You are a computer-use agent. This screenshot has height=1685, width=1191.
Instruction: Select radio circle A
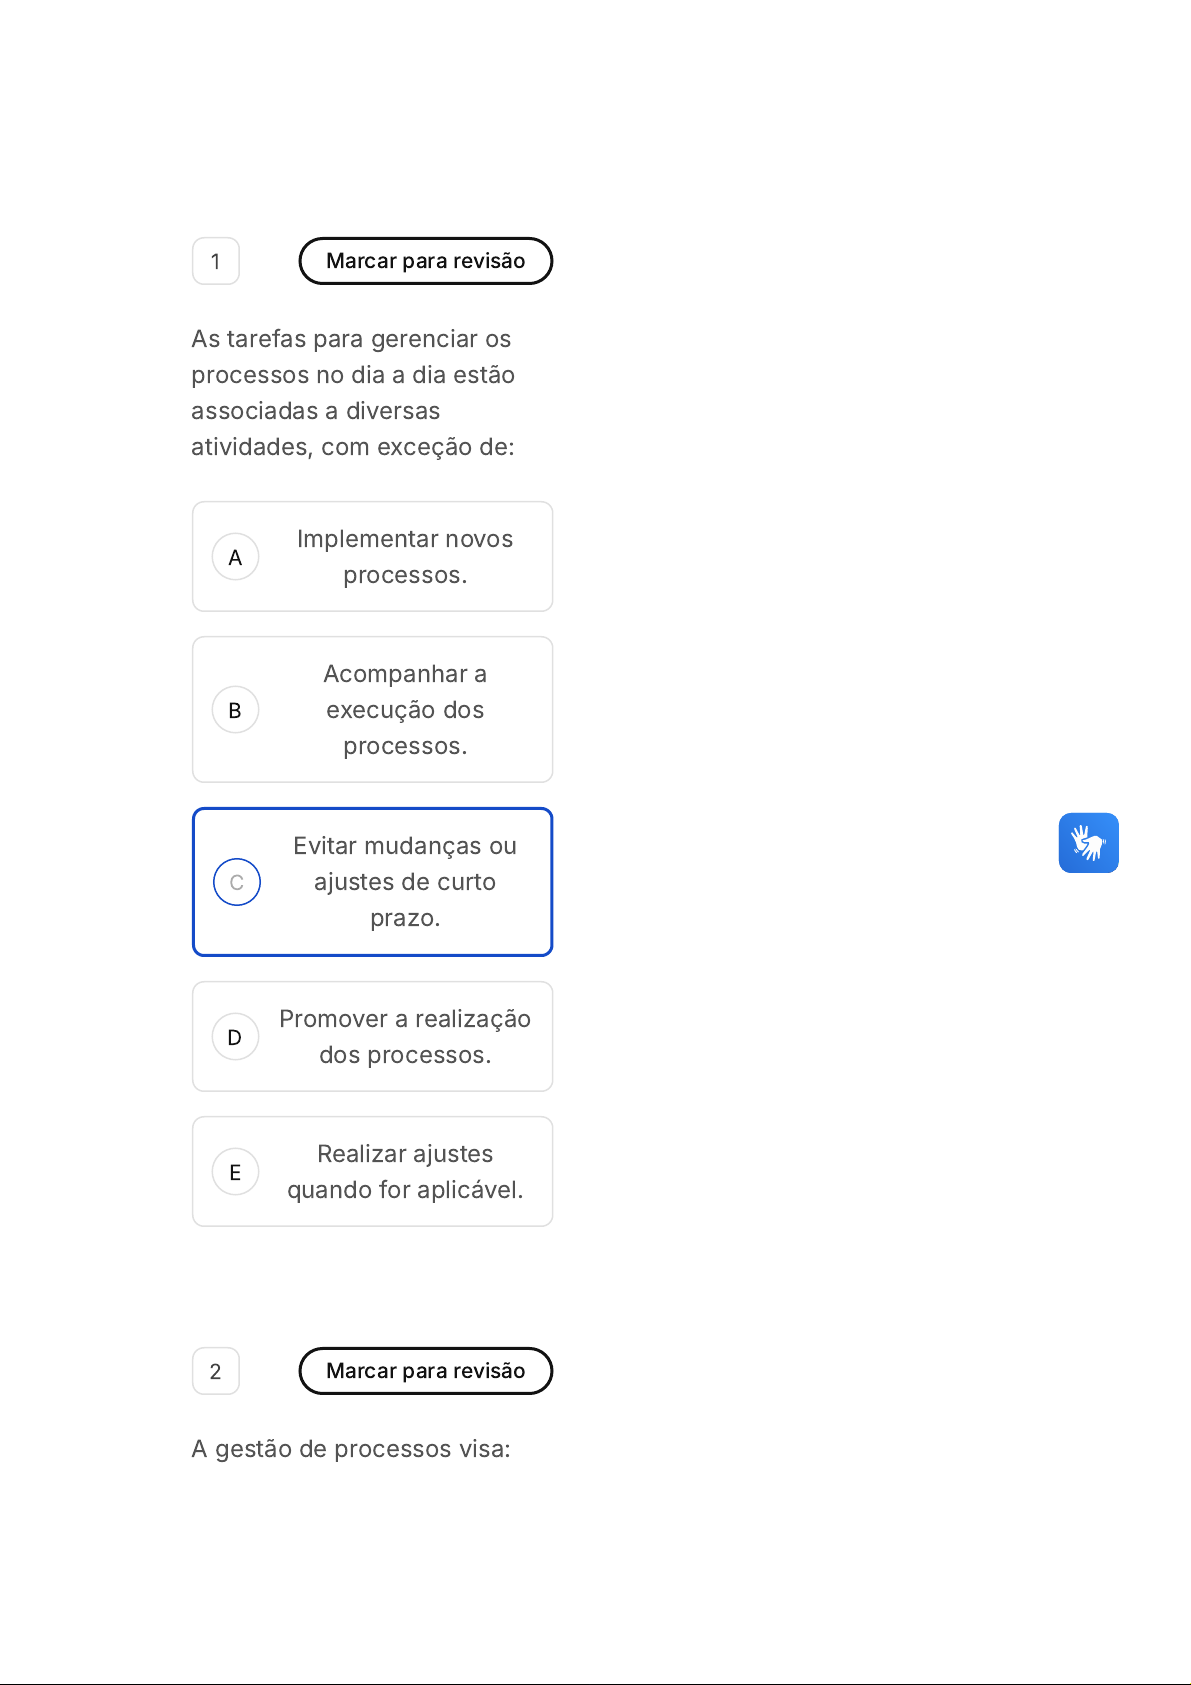[235, 557]
